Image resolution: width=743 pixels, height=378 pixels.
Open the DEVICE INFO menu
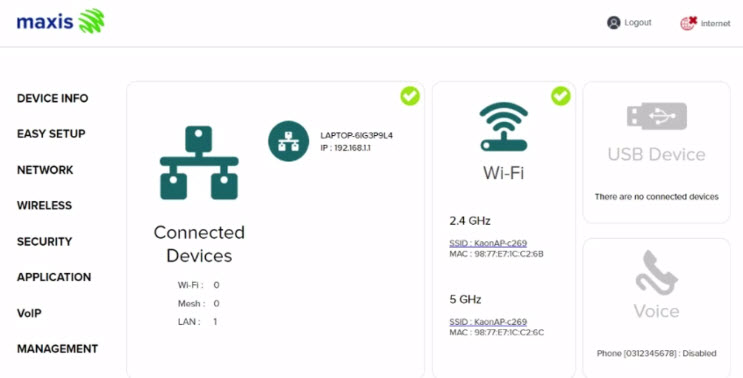tap(53, 98)
